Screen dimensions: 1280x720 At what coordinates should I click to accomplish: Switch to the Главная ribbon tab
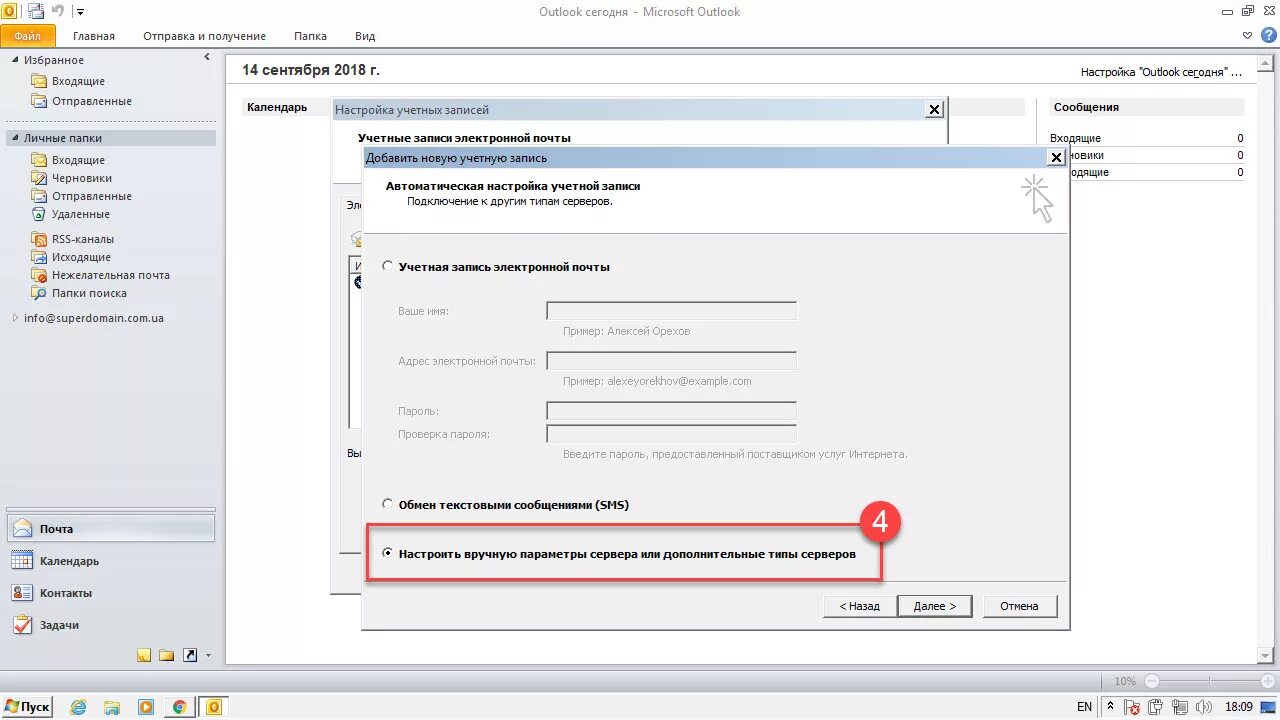click(x=94, y=36)
